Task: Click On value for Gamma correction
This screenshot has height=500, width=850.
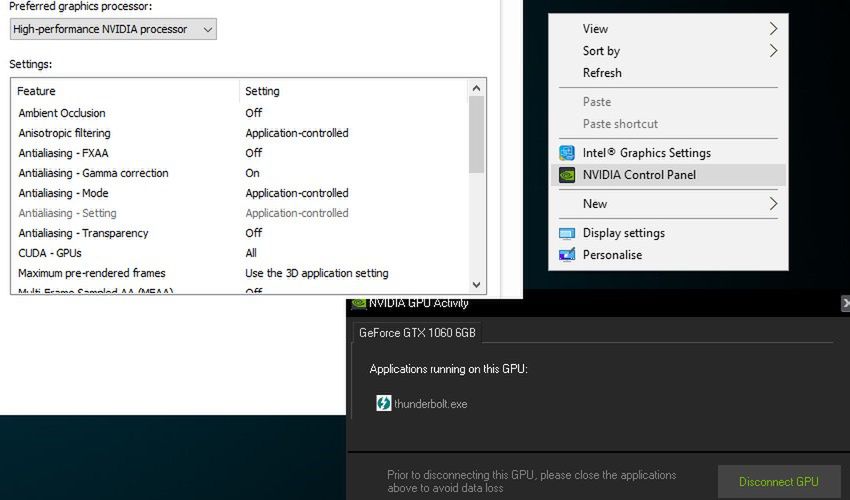Action: 252,174
